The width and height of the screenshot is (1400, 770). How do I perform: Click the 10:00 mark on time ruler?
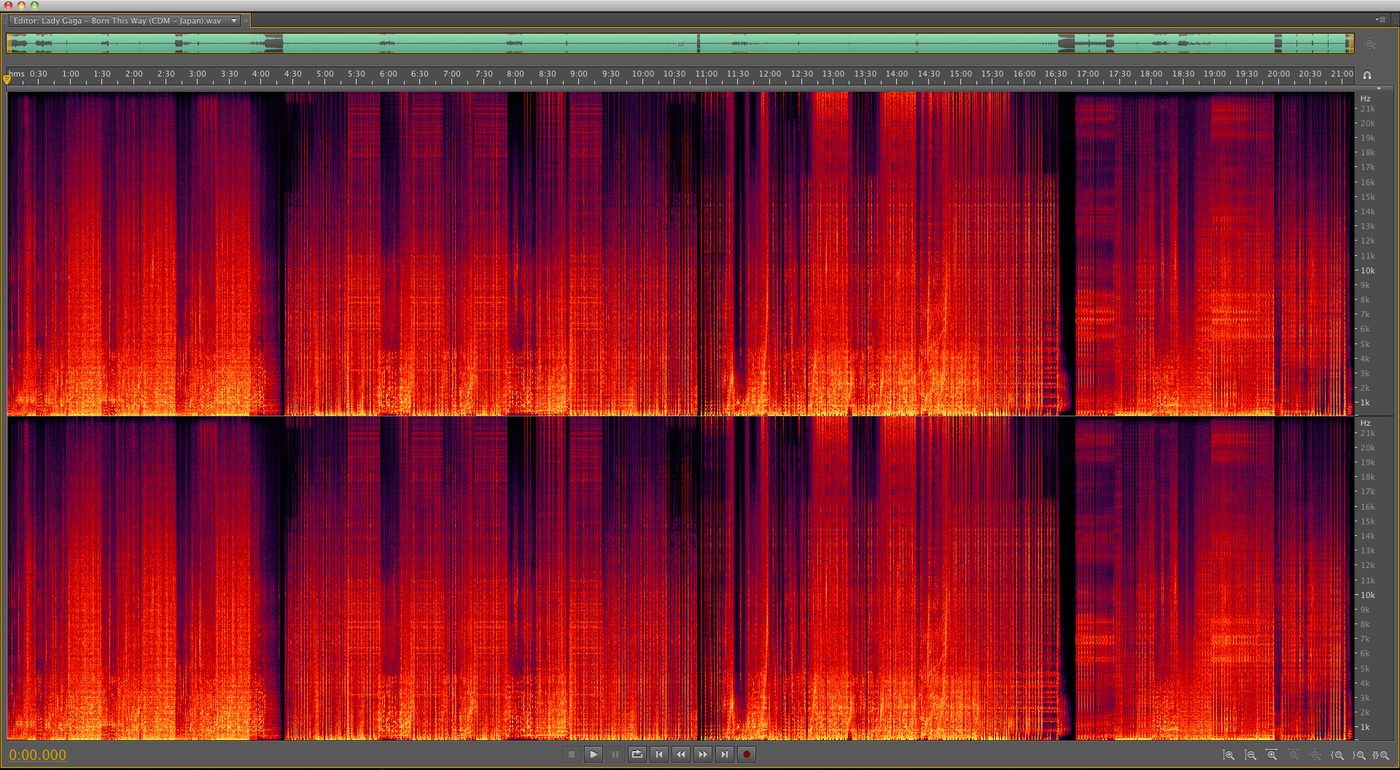643,74
